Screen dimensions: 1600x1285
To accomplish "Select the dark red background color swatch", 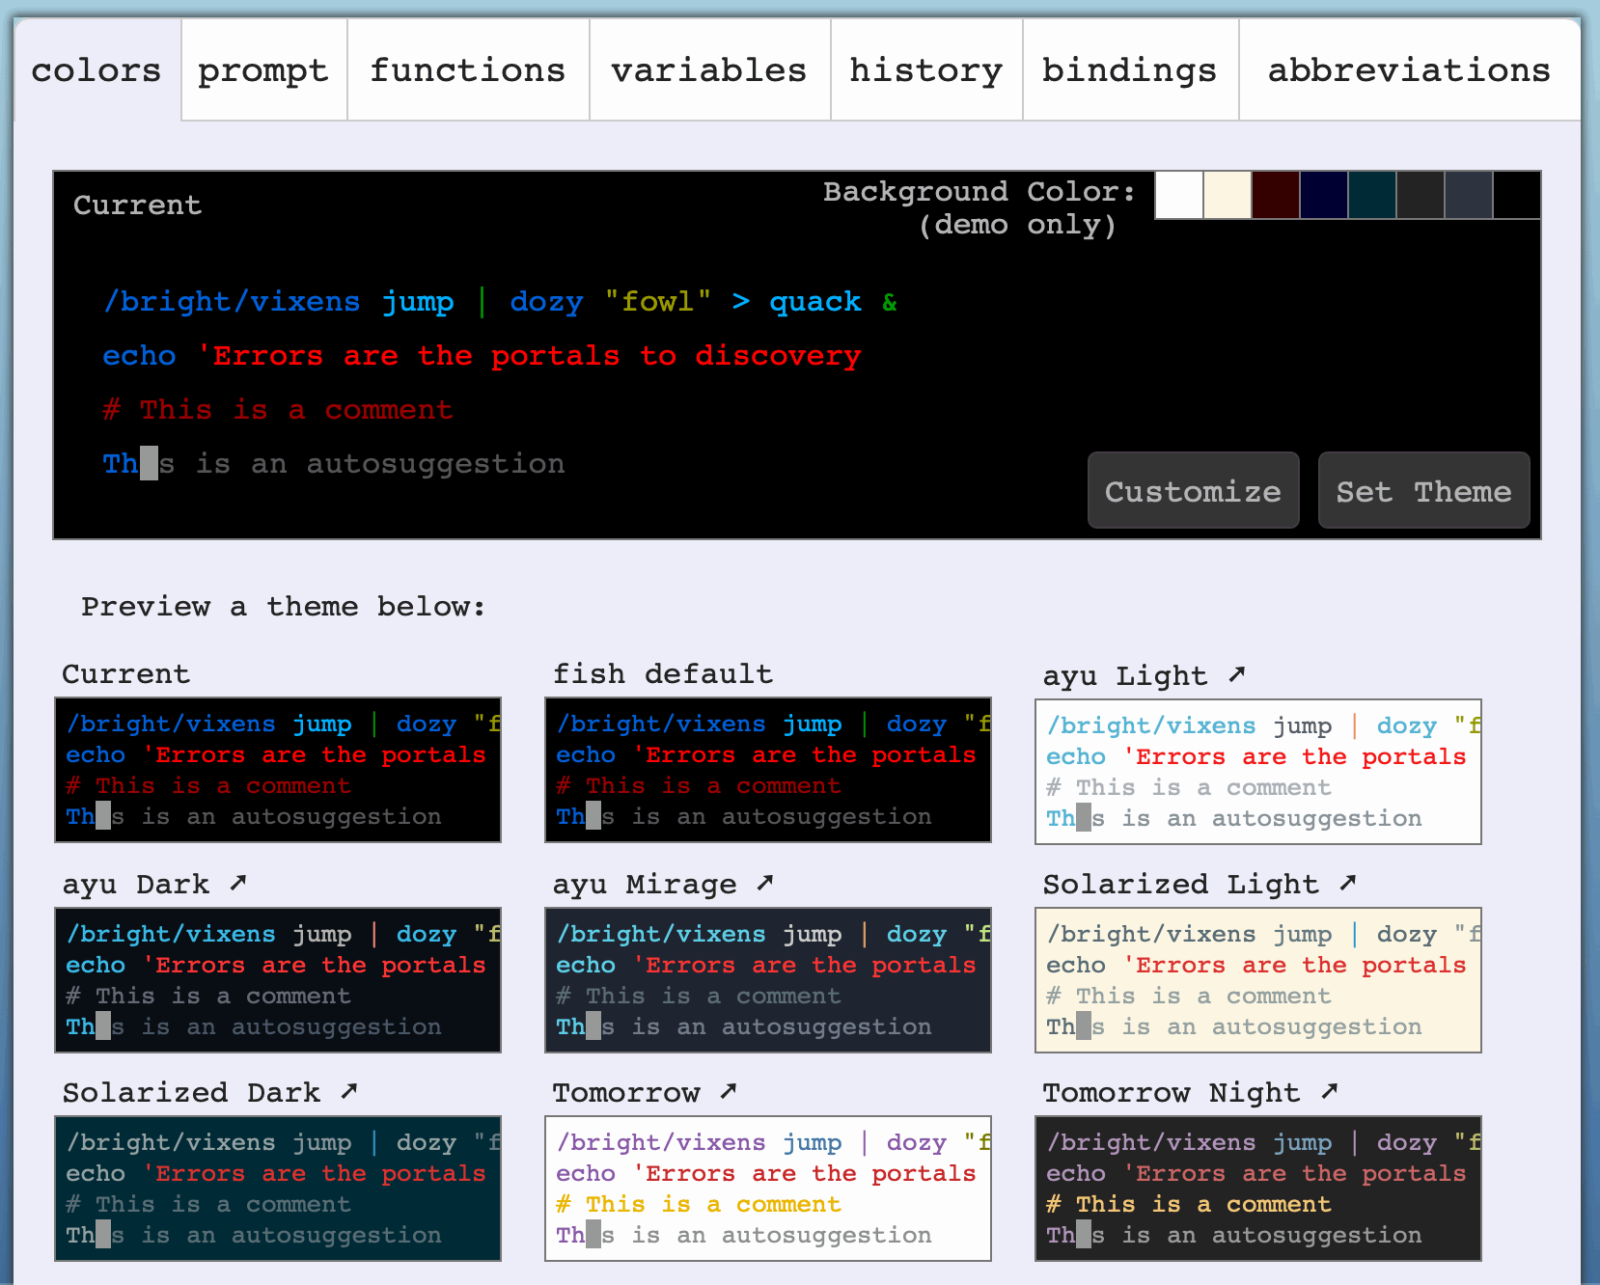I will point(1274,196).
